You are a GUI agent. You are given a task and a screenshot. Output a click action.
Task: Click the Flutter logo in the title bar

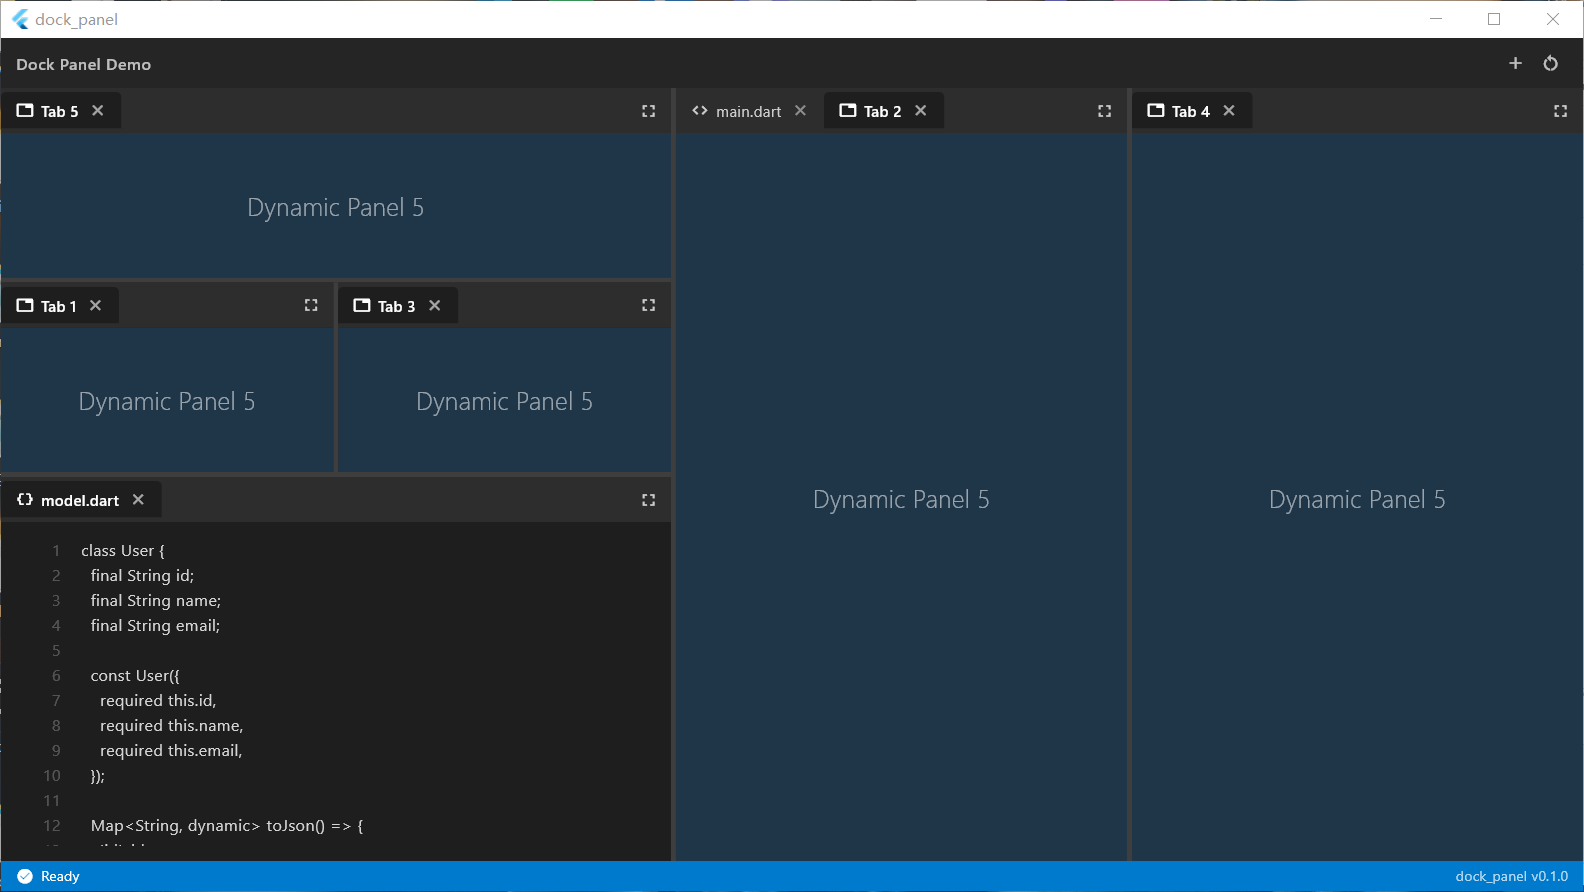click(20, 19)
